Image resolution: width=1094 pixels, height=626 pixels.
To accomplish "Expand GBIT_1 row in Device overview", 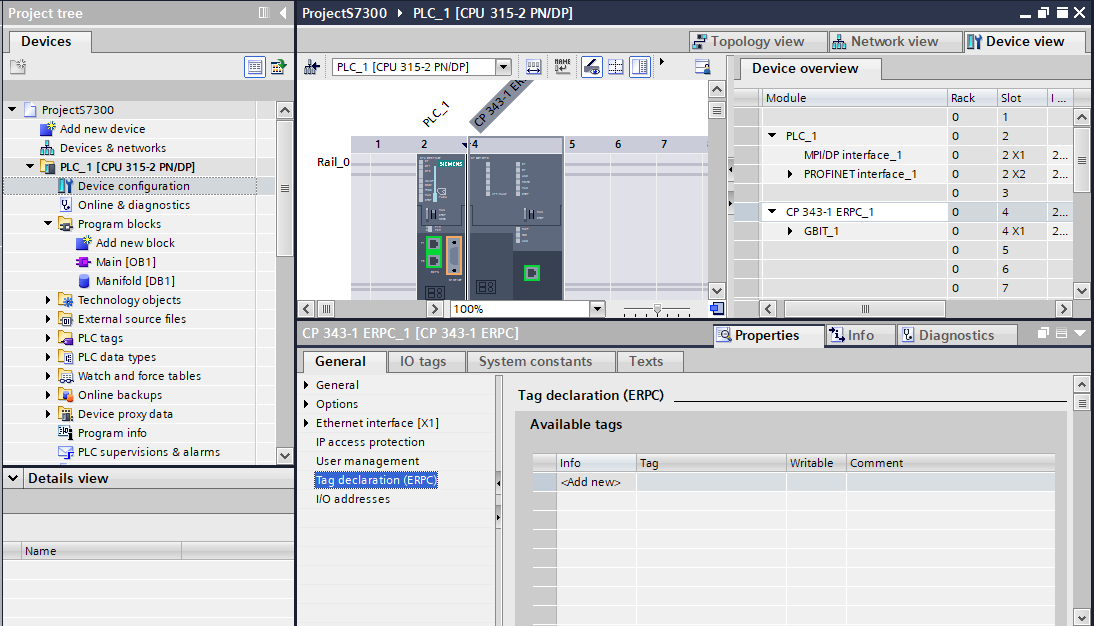I will 790,231.
